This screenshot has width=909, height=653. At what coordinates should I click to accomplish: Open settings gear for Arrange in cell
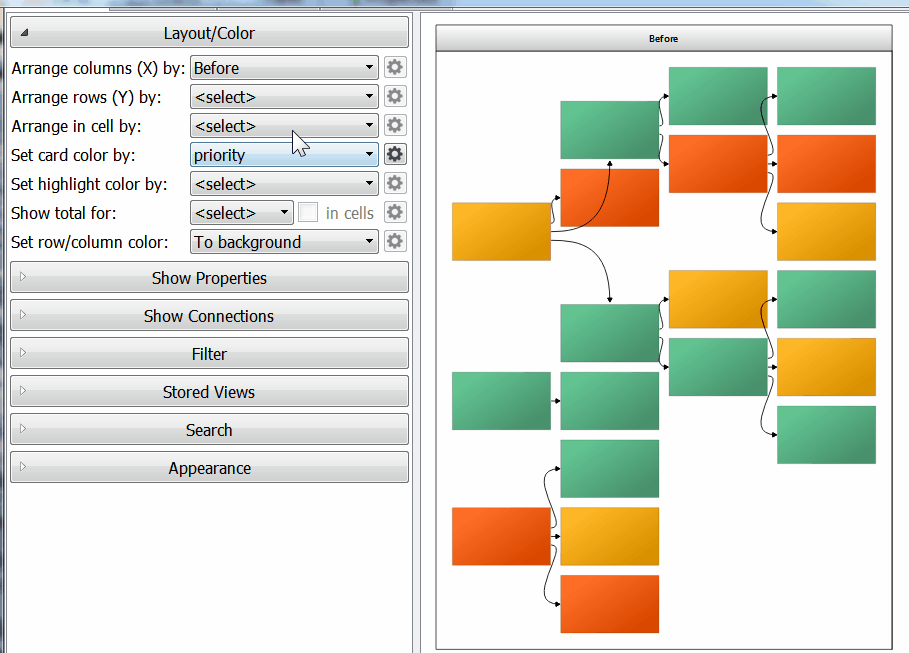point(395,126)
